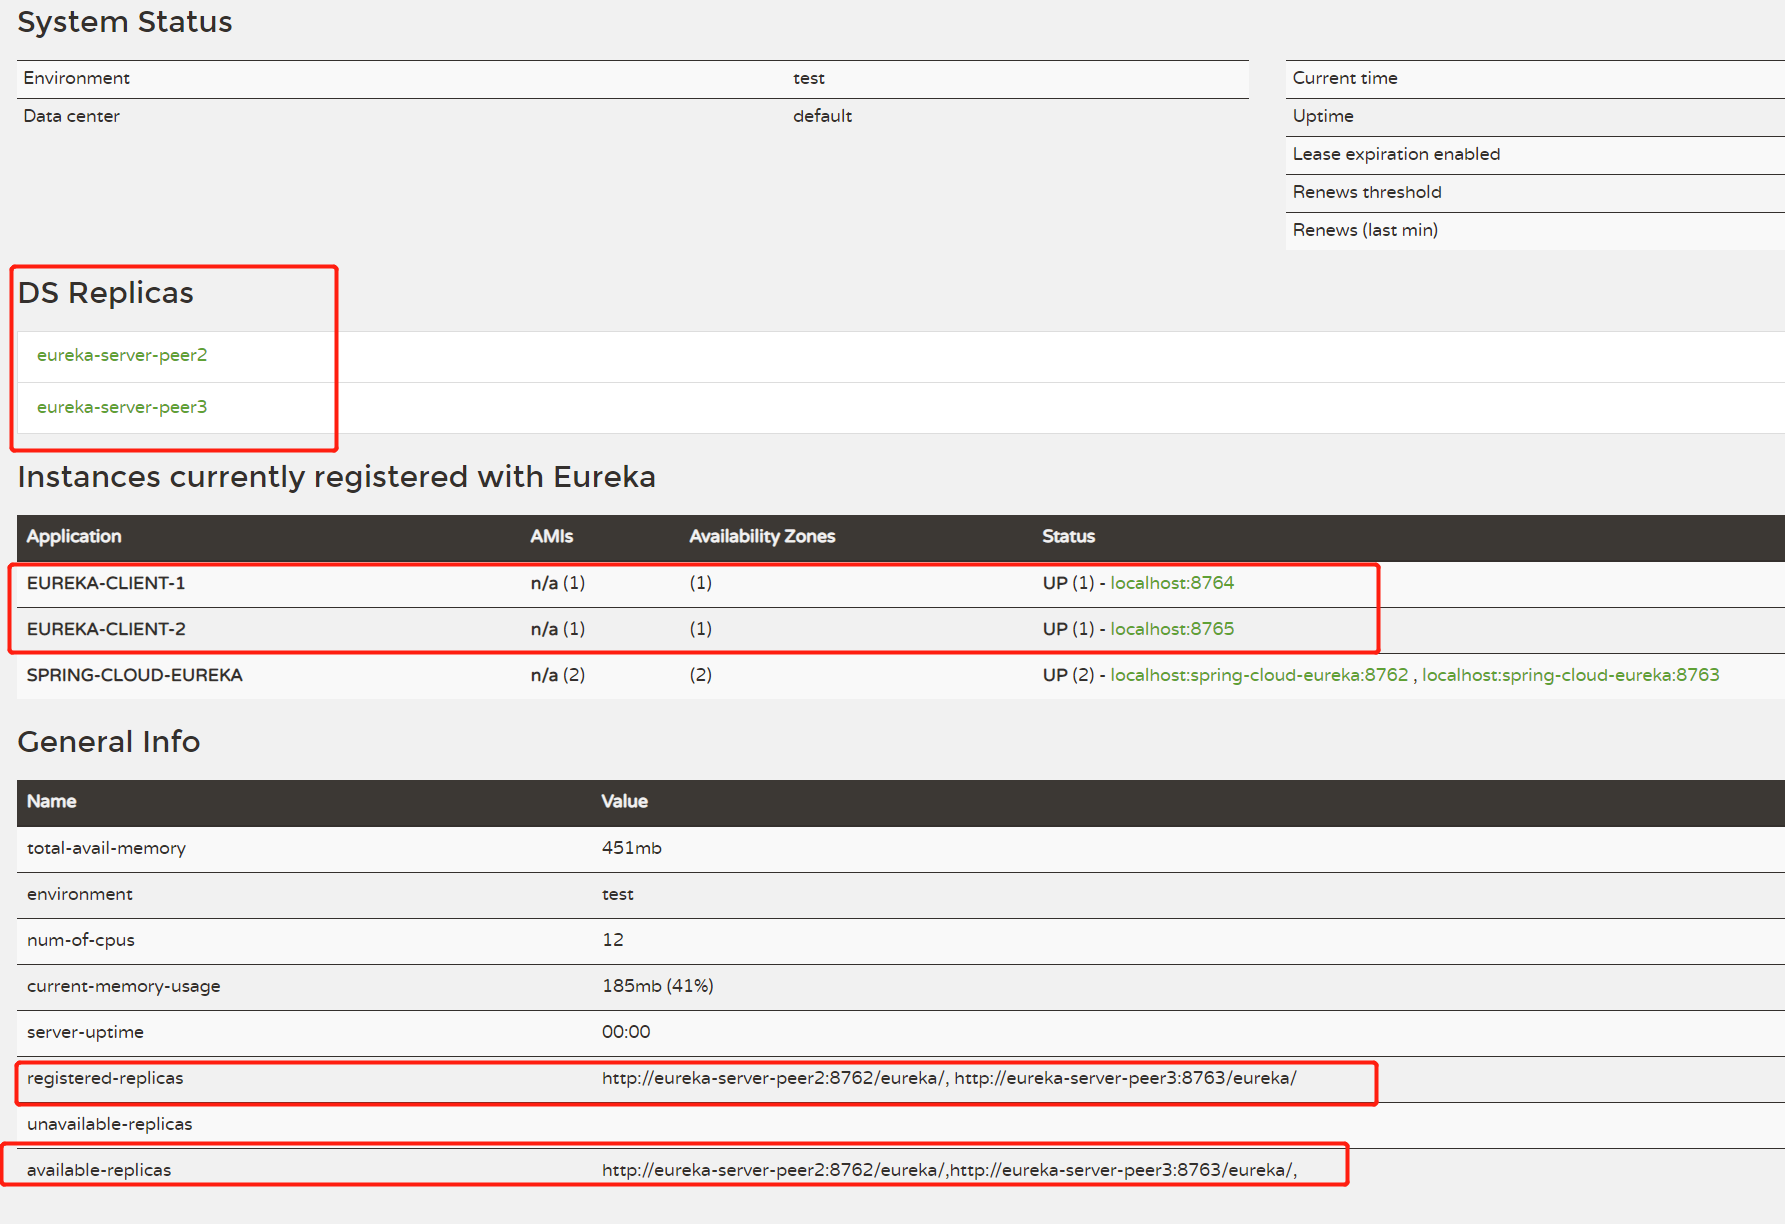The image size is (1785, 1224).
Task: Click the Instances currently registered heading
Action: click(x=337, y=477)
